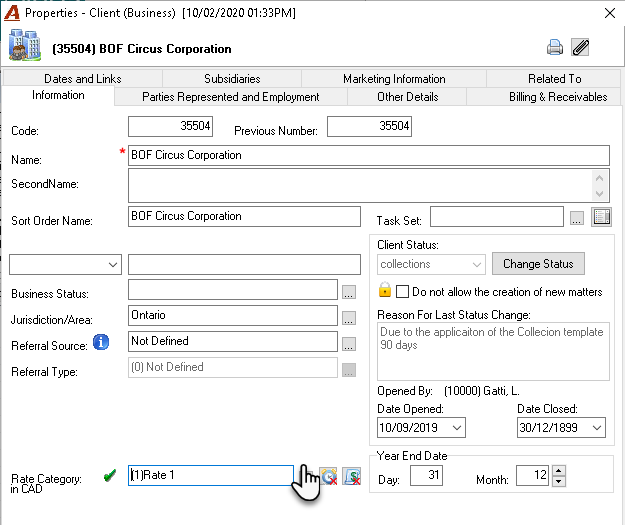Click the yellow padlock icon under Client Status
The width and height of the screenshot is (625, 525).
click(x=385, y=289)
